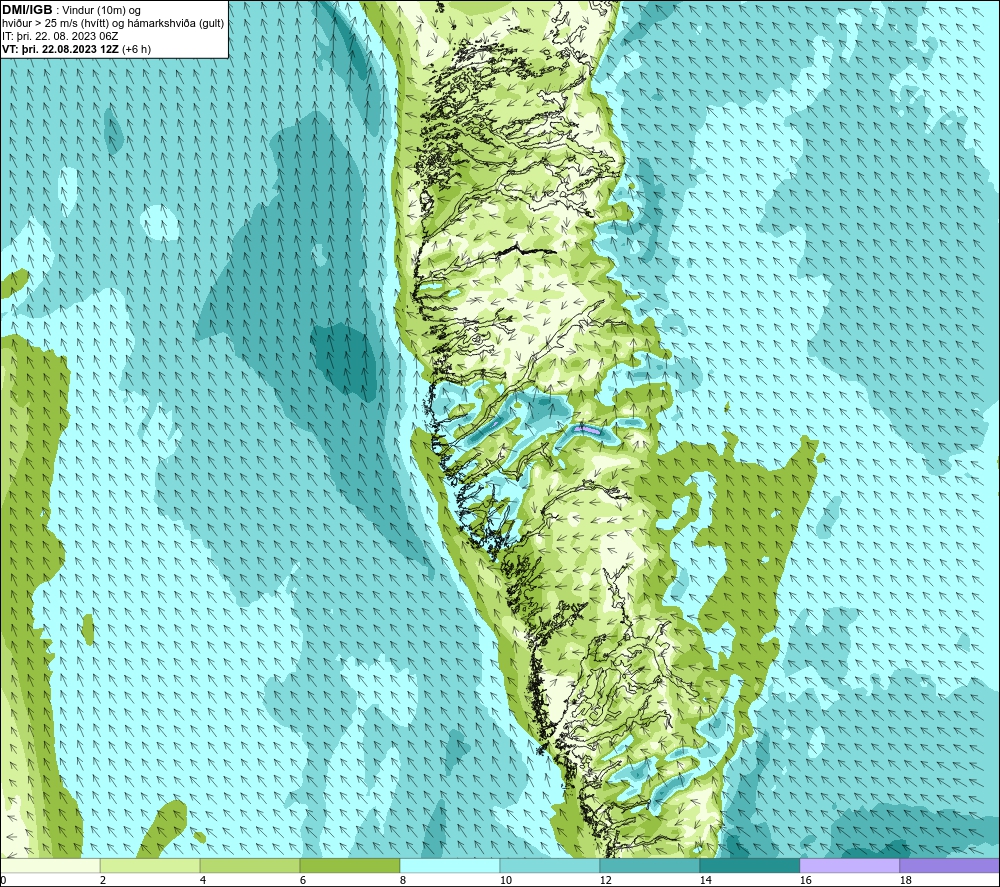Click the legend tick label "16"
The width and height of the screenshot is (1000, 887).
tap(805, 881)
